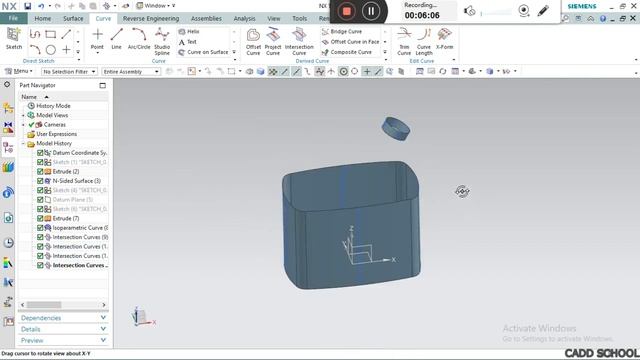Pause the screen recording
Image resolution: width=640 pixels, height=360 pixels.
(x=371, y=11)
